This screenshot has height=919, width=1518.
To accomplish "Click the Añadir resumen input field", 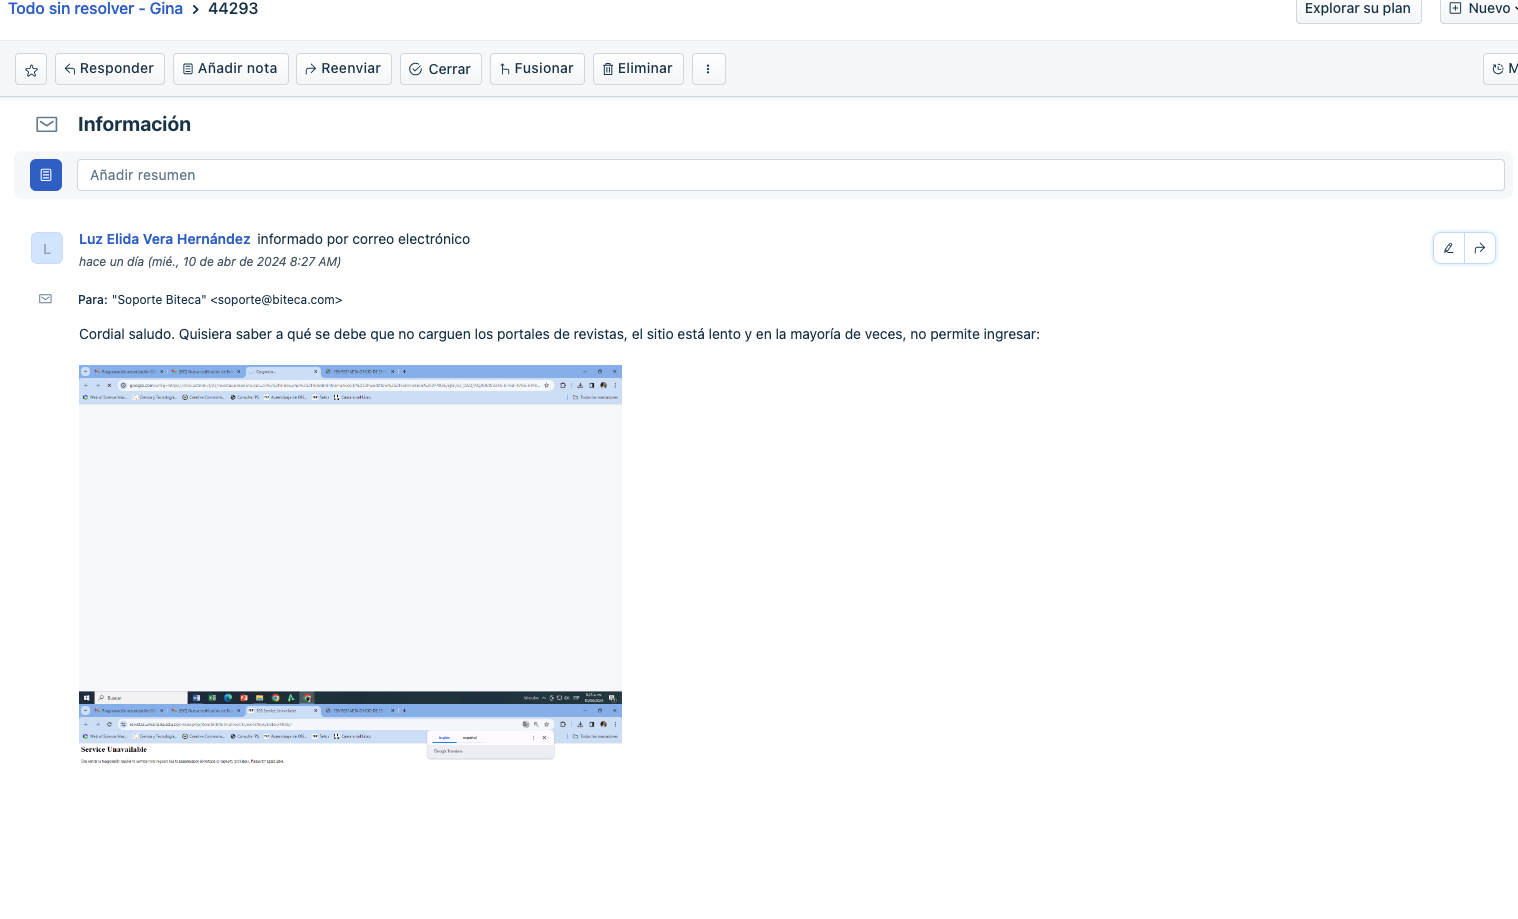I will point(790,175).
